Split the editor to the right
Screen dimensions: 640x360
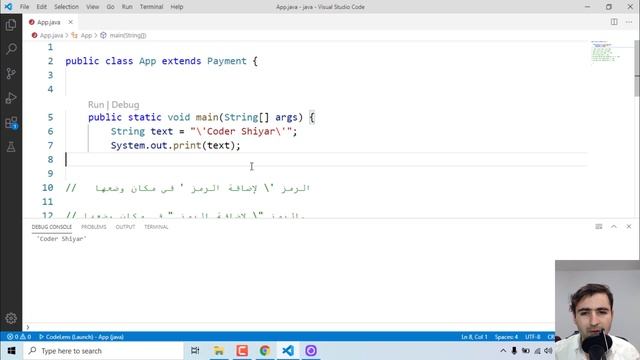(x=614, y=22)
